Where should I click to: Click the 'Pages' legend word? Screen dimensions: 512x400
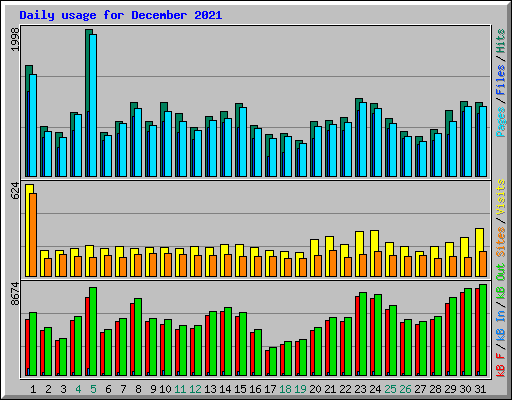click(501, 122)
